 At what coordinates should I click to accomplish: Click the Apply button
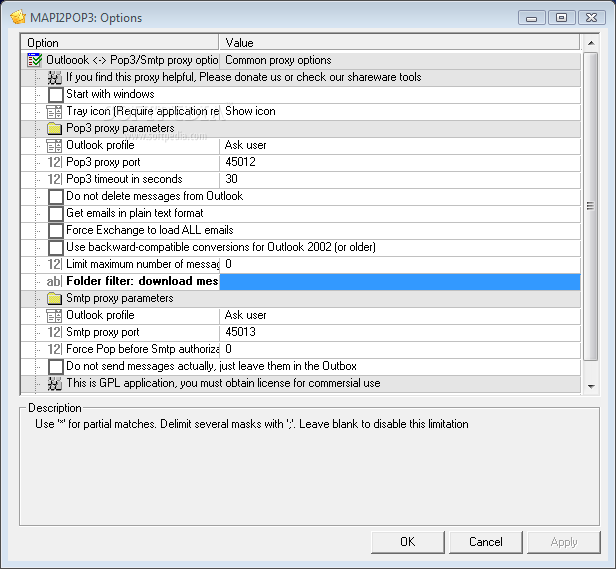(564, 542)
